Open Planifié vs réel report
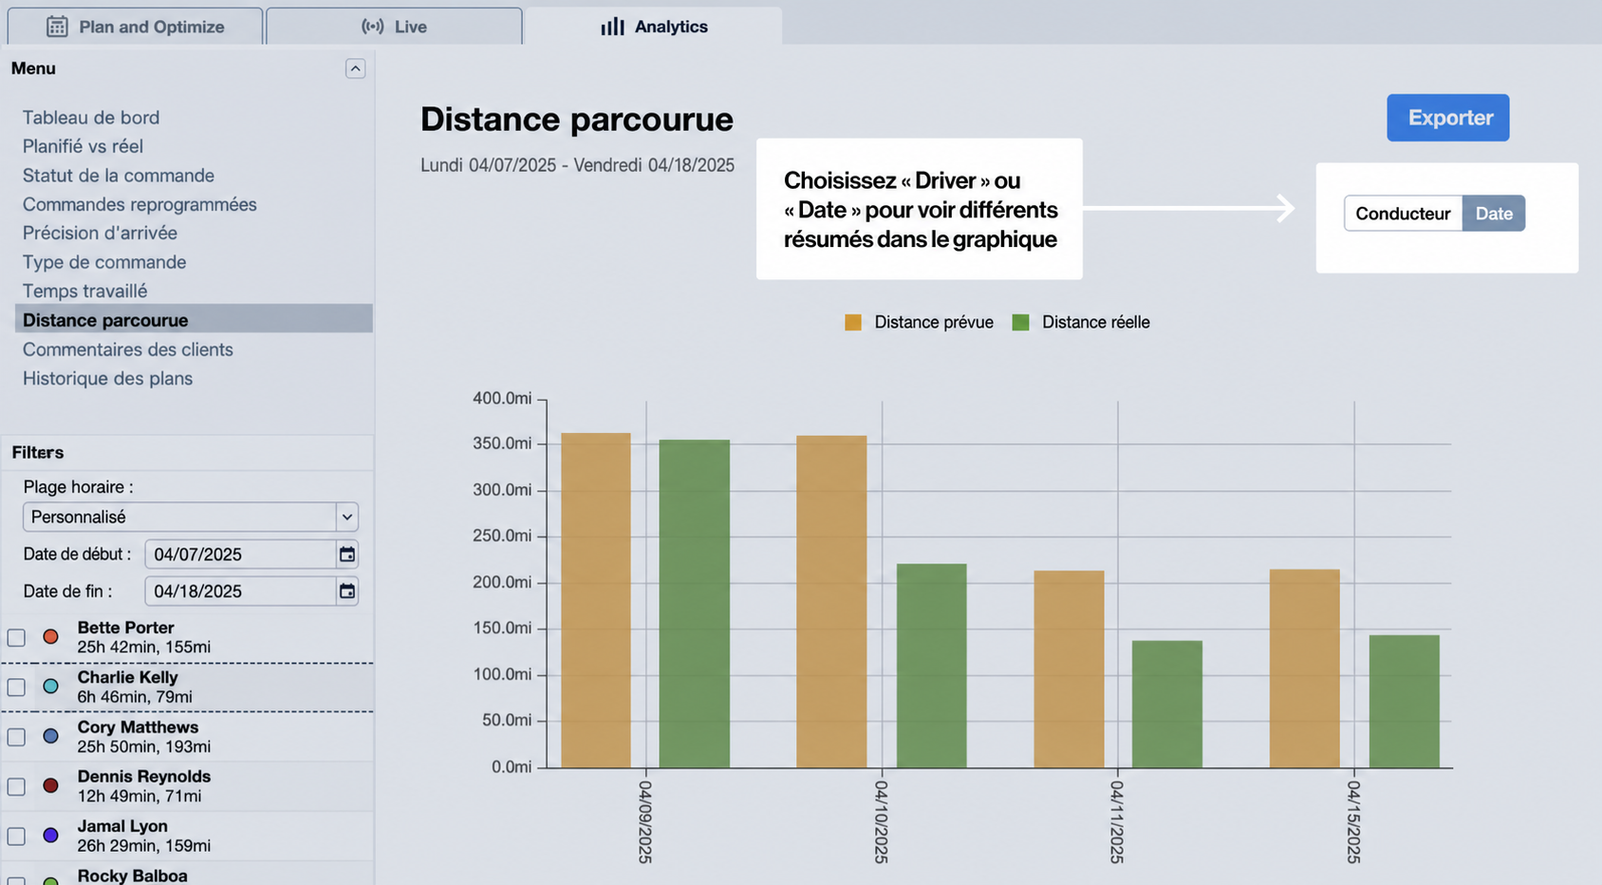 (83, 146)
